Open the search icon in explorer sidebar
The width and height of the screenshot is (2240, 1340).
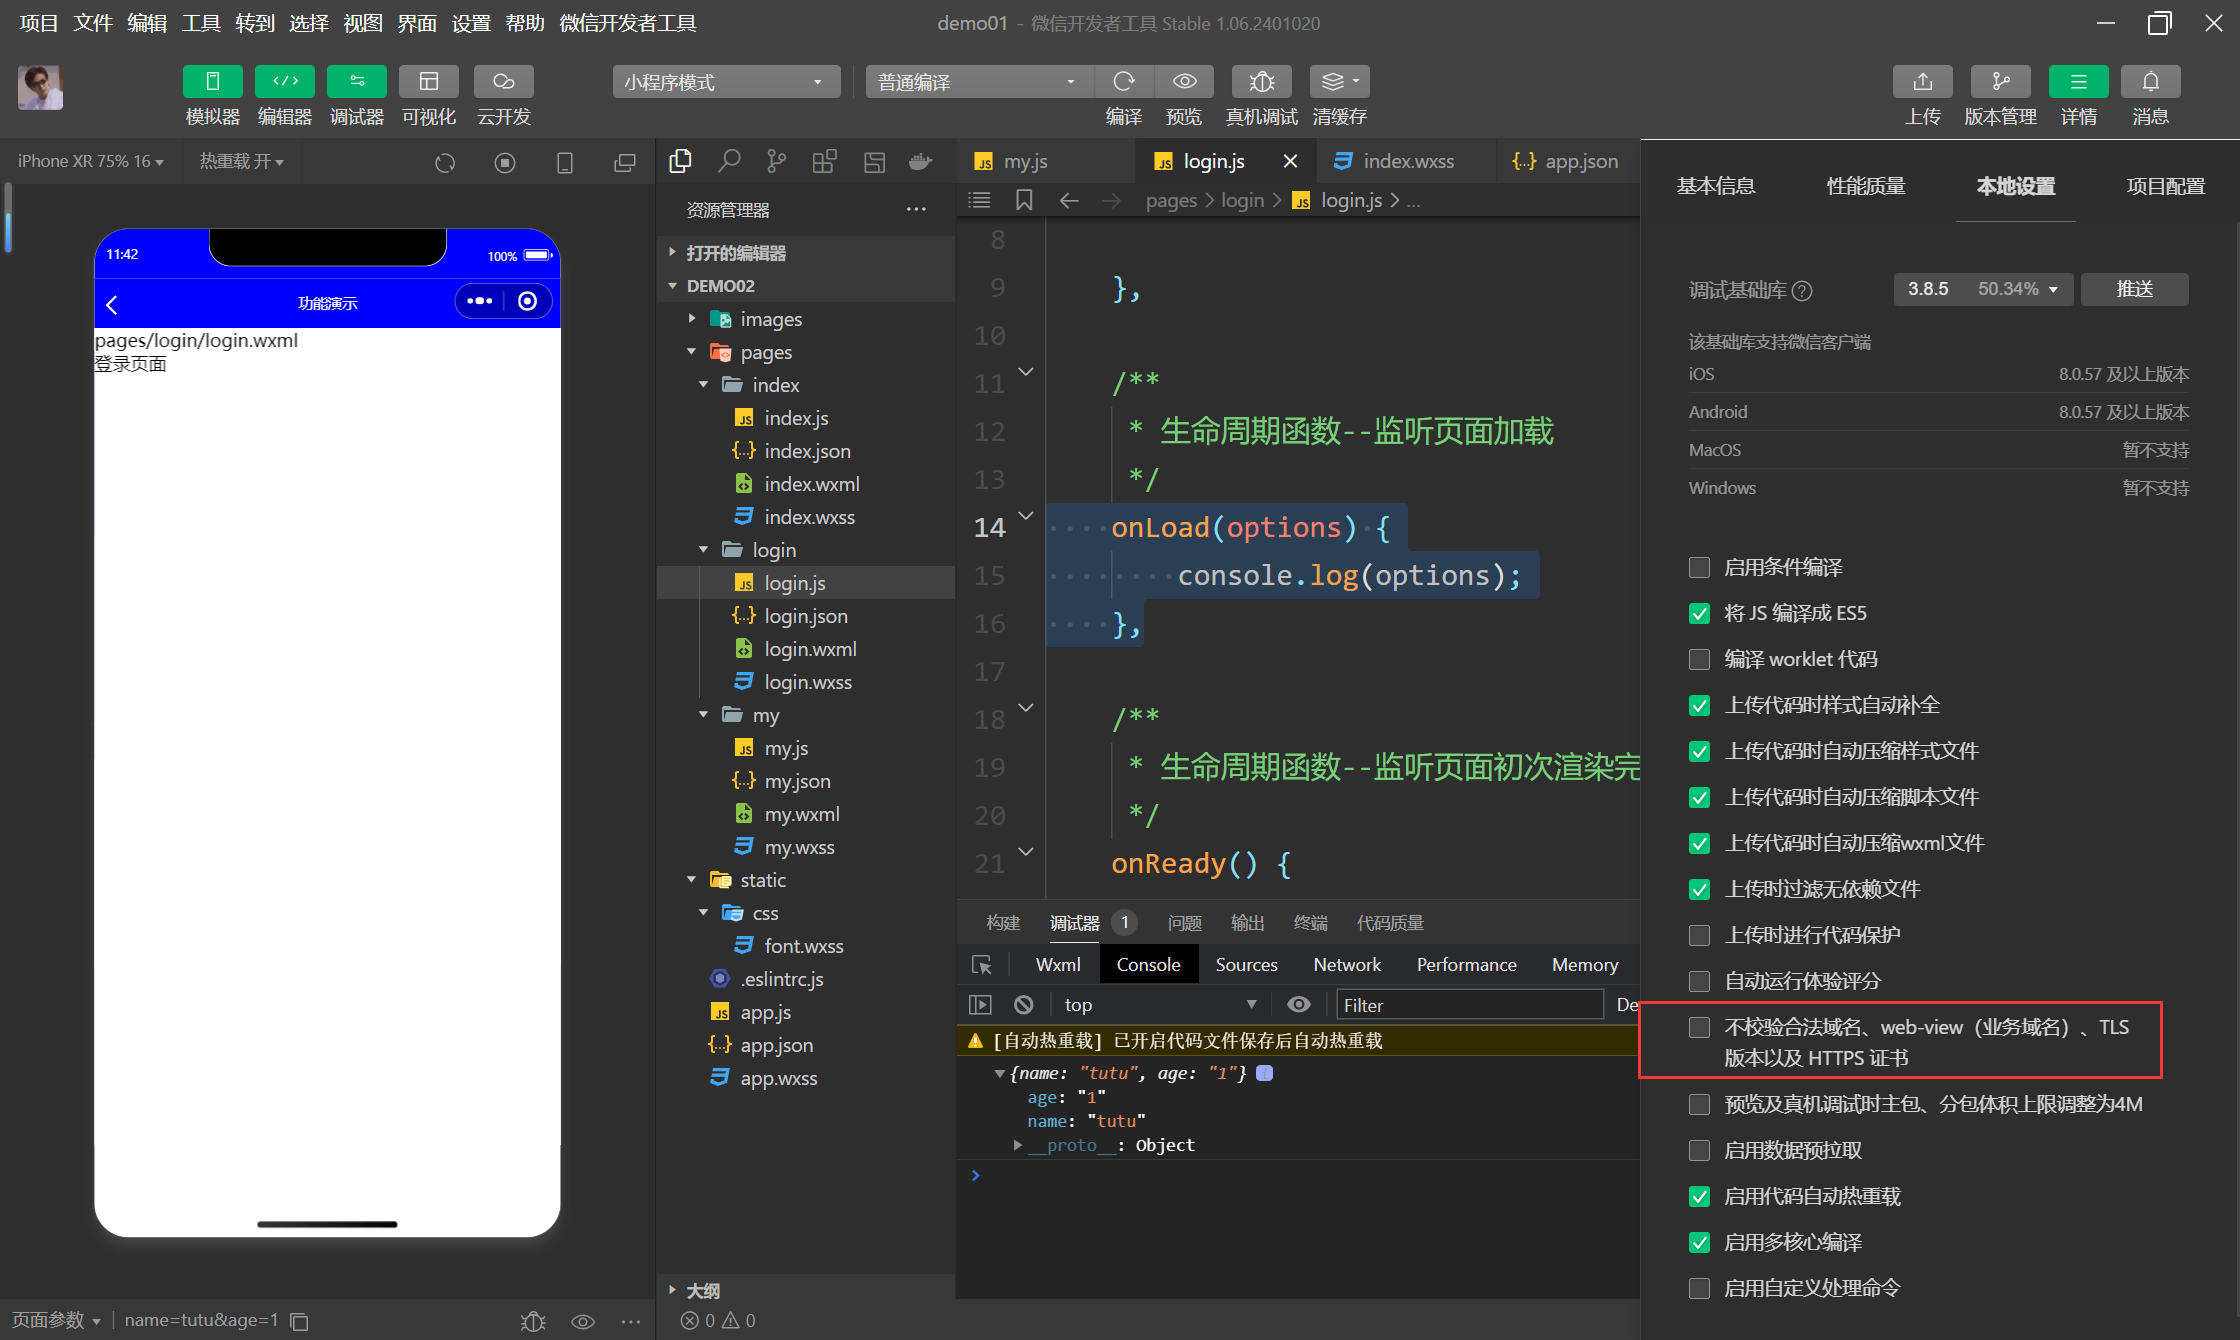pos(729,161)
